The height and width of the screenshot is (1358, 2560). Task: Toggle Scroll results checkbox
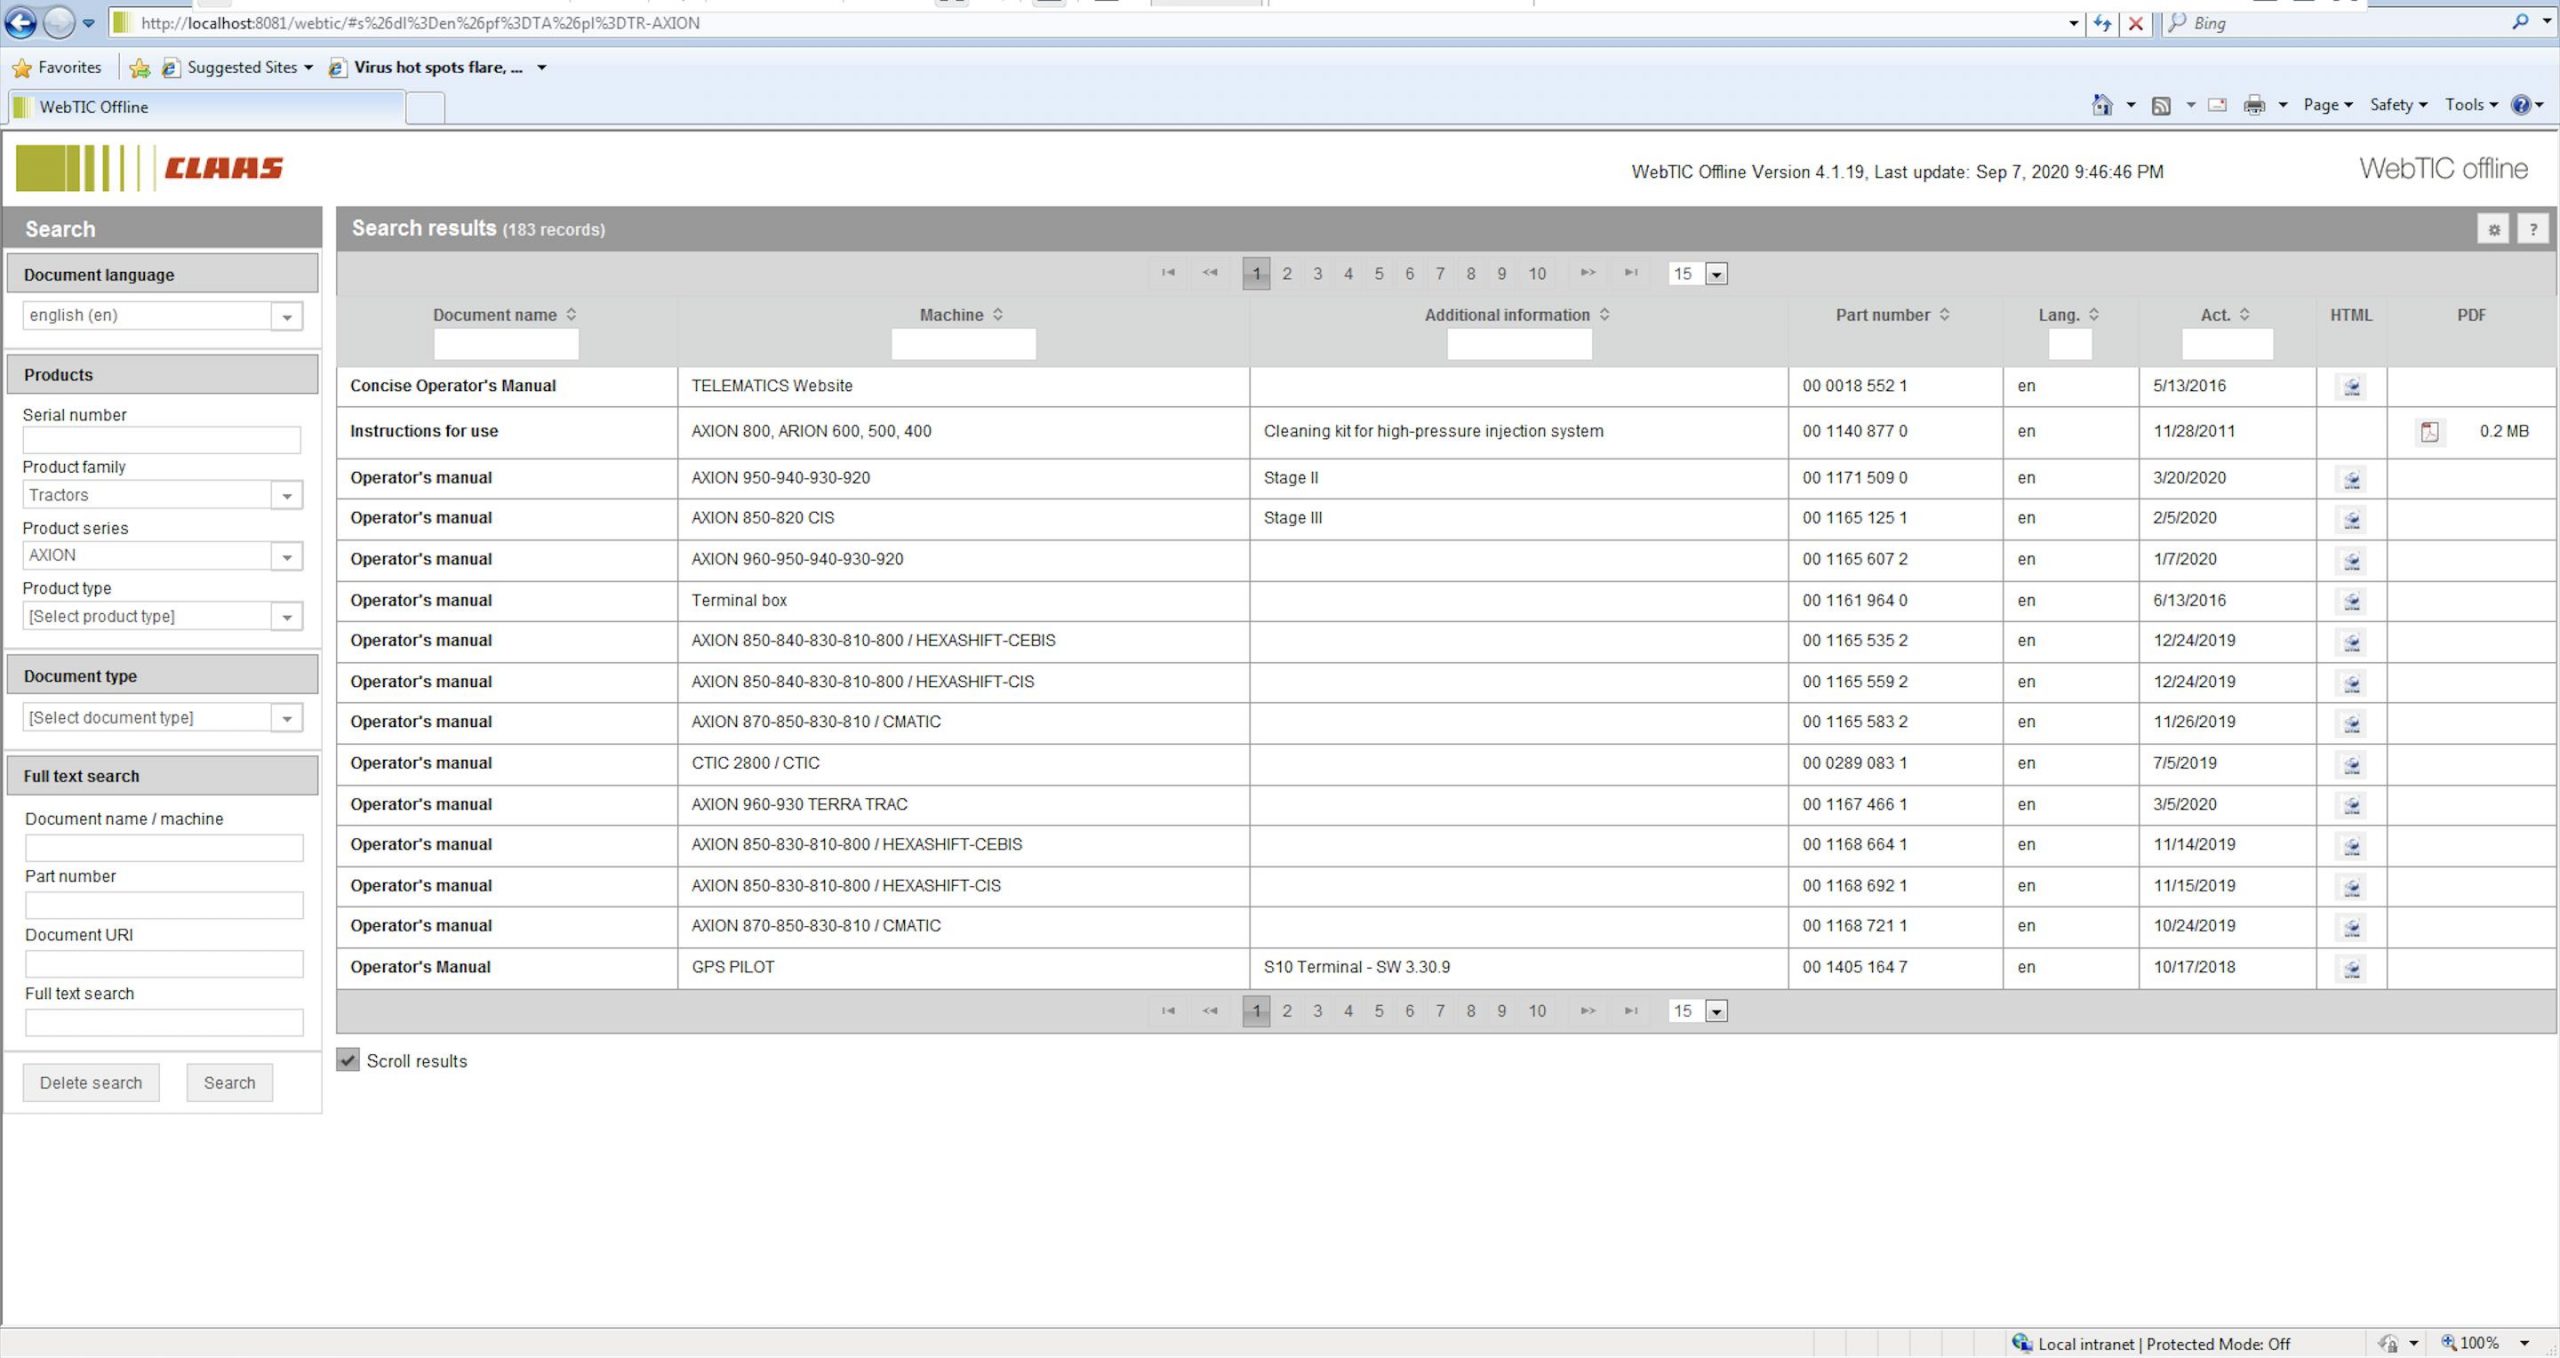tap(347, 1060)
